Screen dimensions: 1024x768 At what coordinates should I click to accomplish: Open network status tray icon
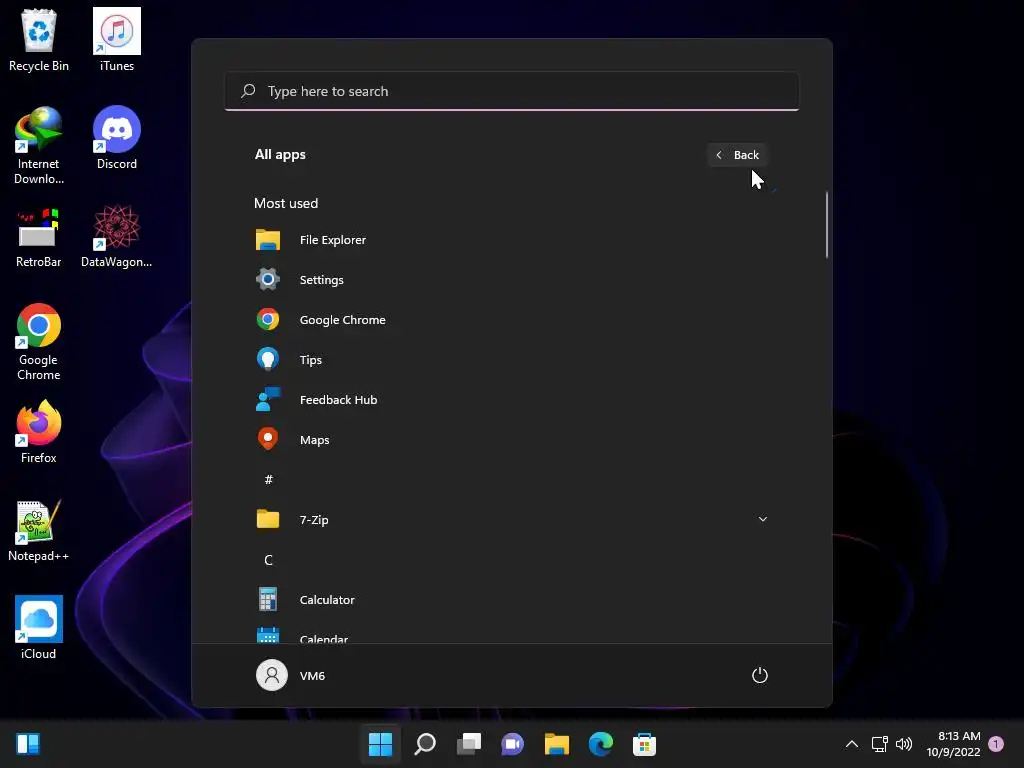pos(880,743)
